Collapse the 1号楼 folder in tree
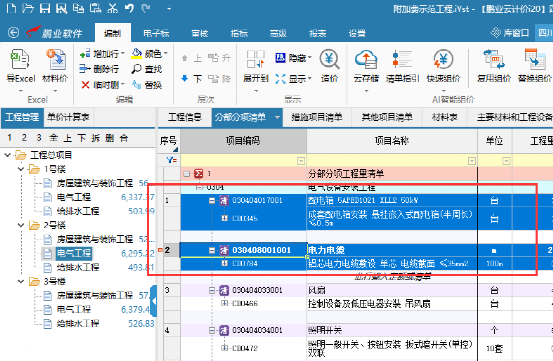 pos(21,169)
